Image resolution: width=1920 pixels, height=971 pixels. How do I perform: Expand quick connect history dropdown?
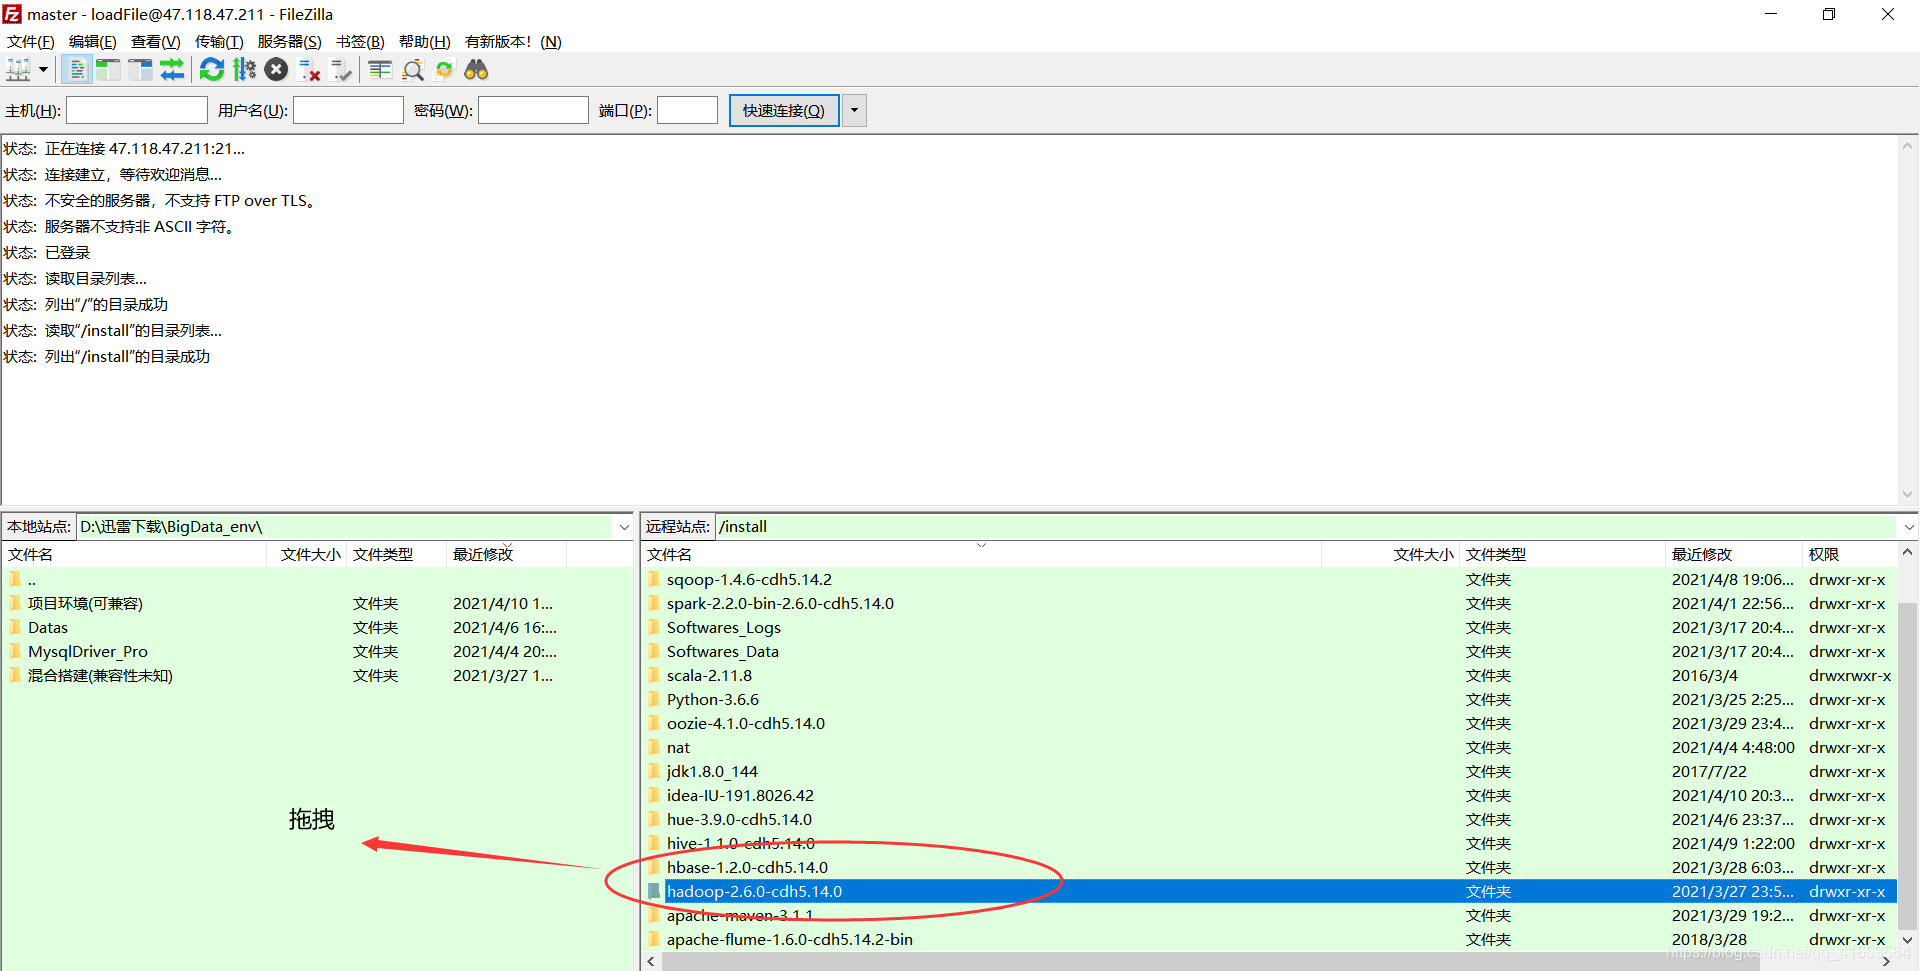pyautogui.click(x=854, y=110)
